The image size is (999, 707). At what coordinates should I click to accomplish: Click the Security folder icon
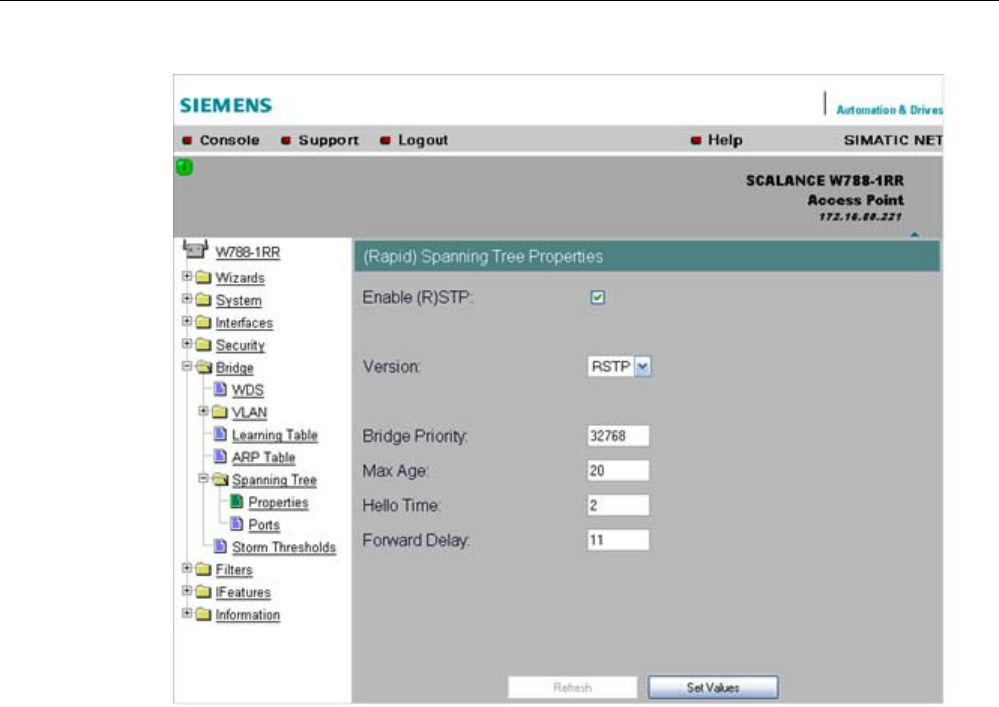(203, 345)
